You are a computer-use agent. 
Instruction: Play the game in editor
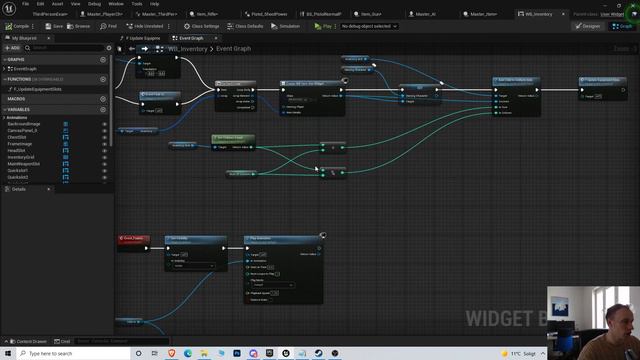tap(323, 26)
